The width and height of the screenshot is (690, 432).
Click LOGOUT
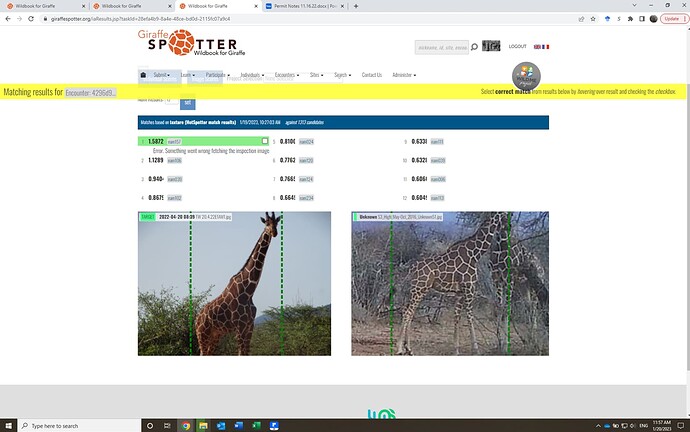coord(518,46)
